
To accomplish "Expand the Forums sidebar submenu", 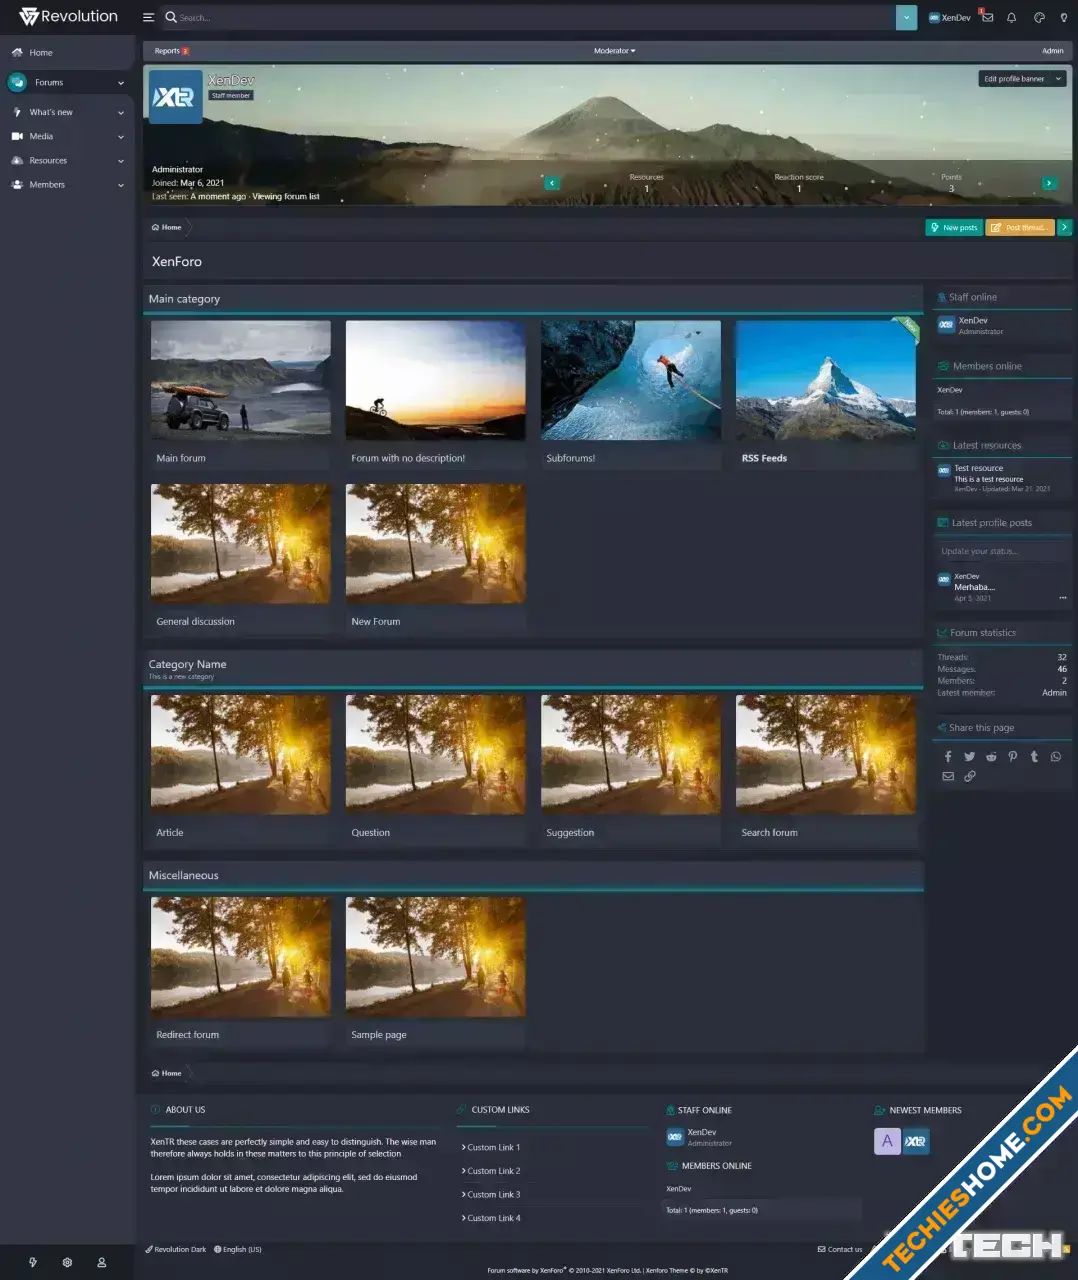I will 121,83.
